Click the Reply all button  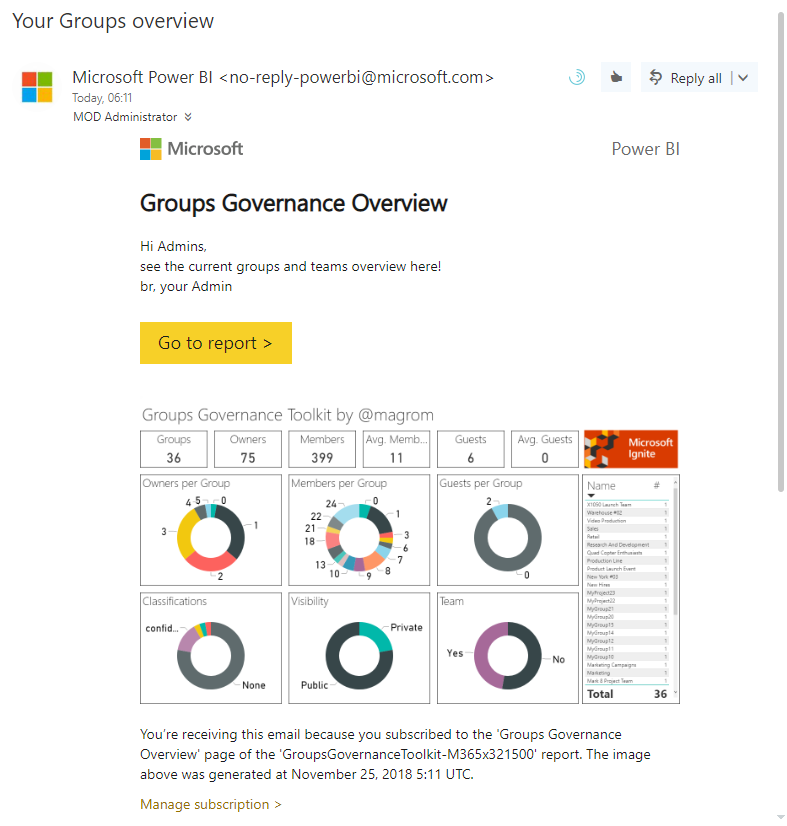point(686,78)
